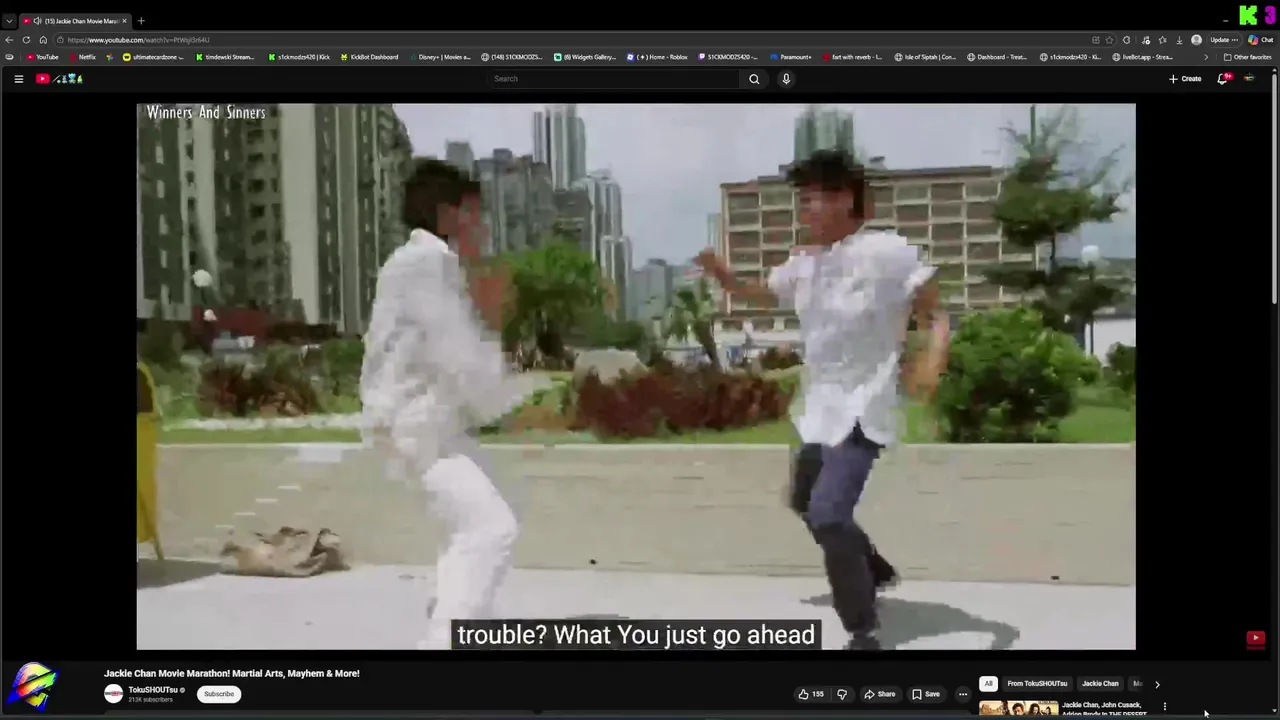Open the Netflix bookmark

point(82,57)
